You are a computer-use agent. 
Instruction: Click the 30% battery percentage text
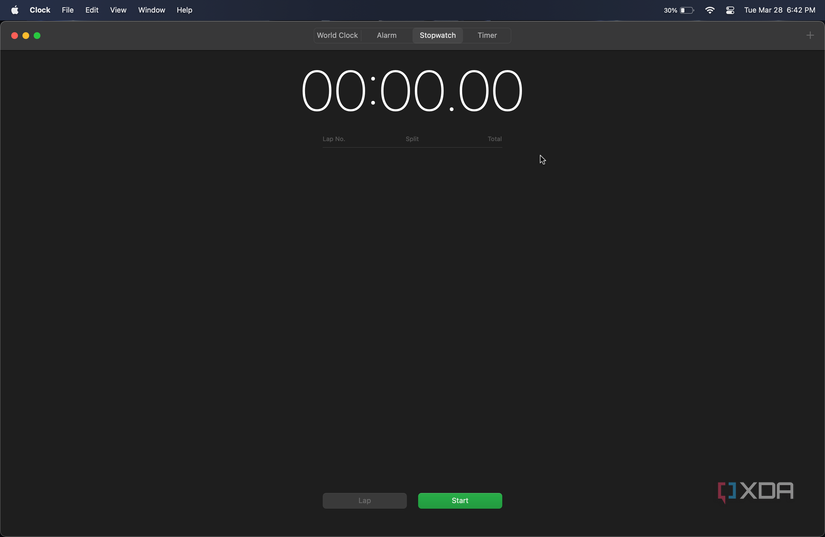pos(670,10)
